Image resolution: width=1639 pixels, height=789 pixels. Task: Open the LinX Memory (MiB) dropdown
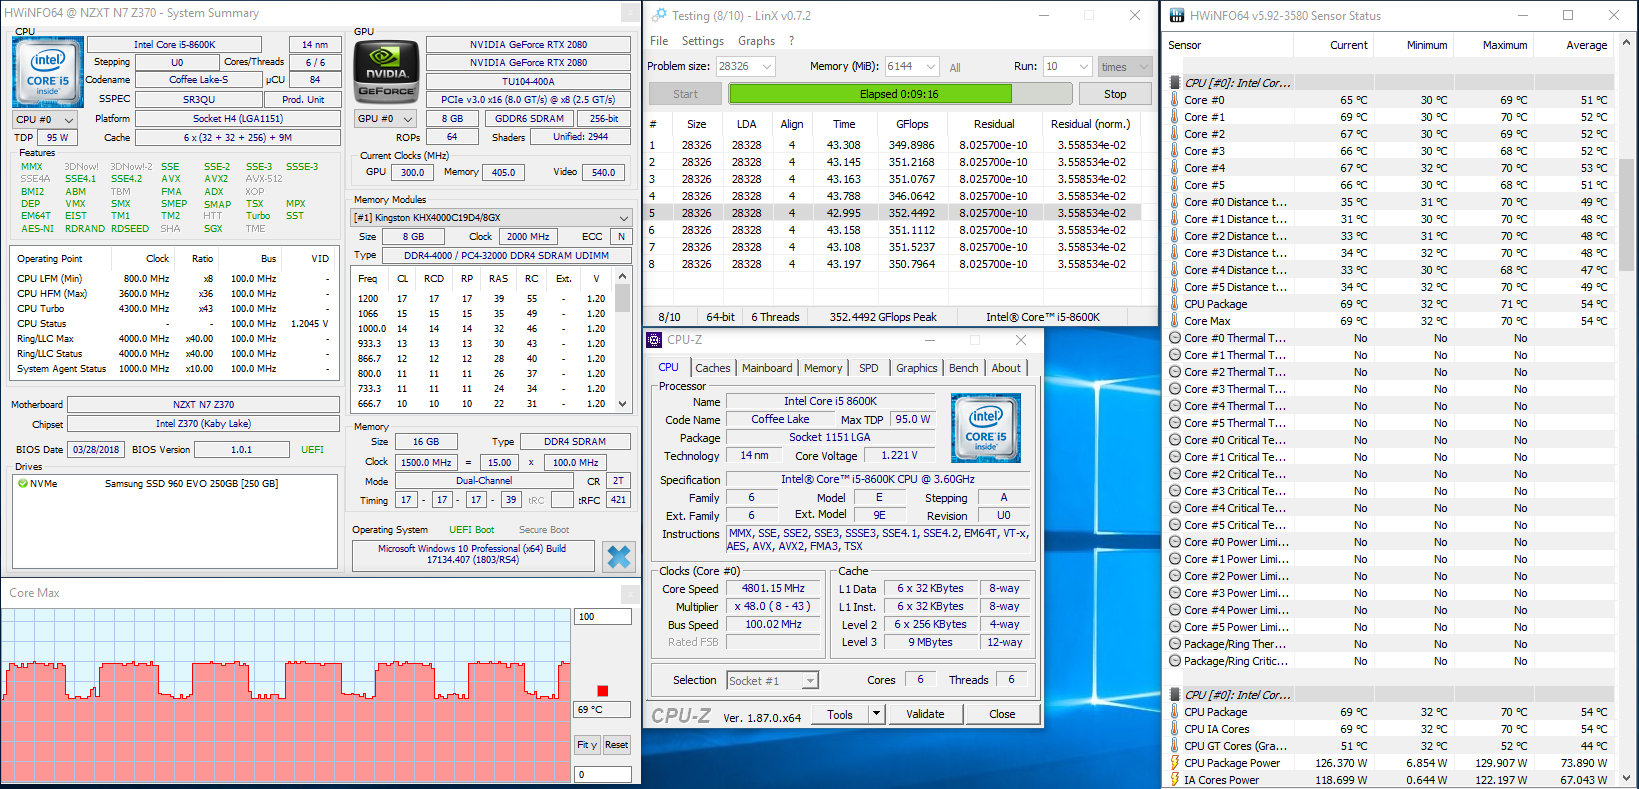tap(912, 67)
